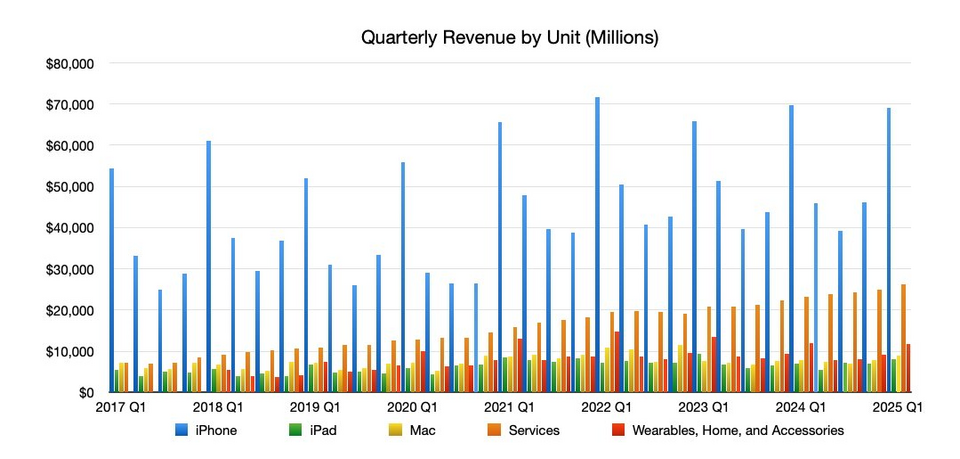Screen dimensions: 960x459
Task: Click the '2017 Q1' axis label
Action: point(121,407)
